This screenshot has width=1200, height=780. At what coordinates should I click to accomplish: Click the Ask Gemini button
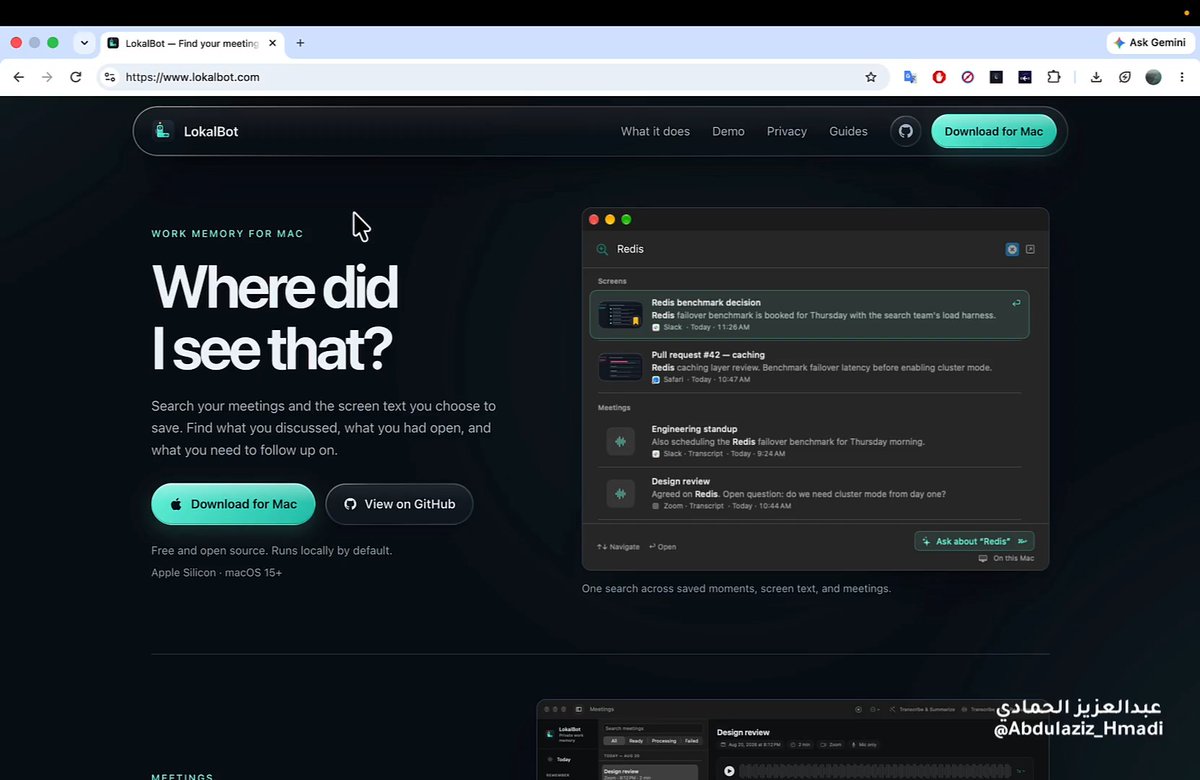[x=1149, y=43]
